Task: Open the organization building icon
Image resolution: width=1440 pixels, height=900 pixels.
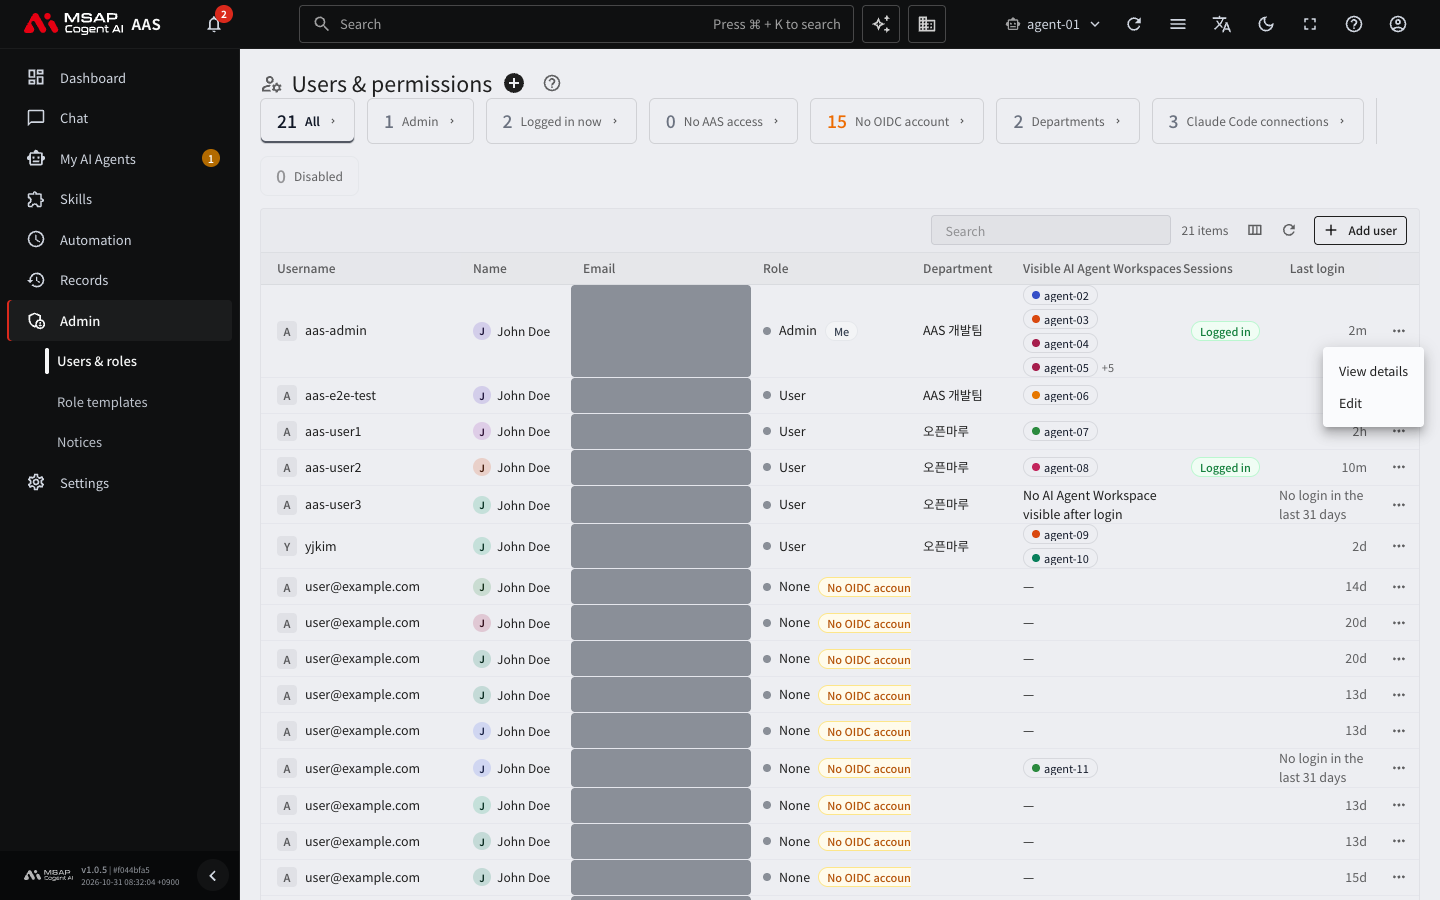Action: pyautogui.click(x=927, y=24)
